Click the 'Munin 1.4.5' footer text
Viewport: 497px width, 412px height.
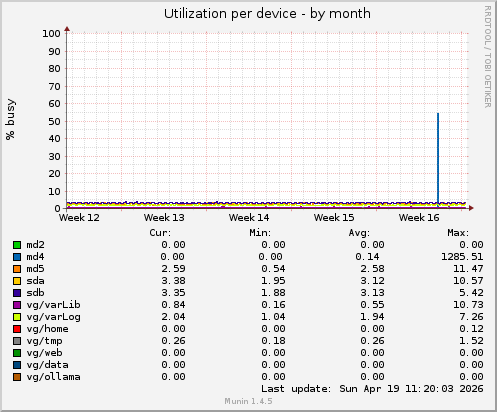pyautogui.click(x=248, y=401)
